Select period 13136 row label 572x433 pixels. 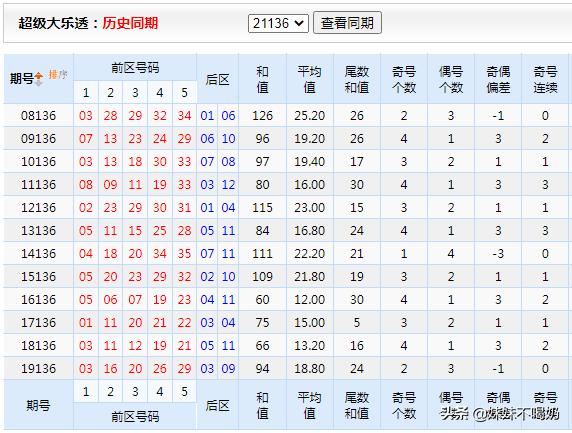tap(38, 231)
